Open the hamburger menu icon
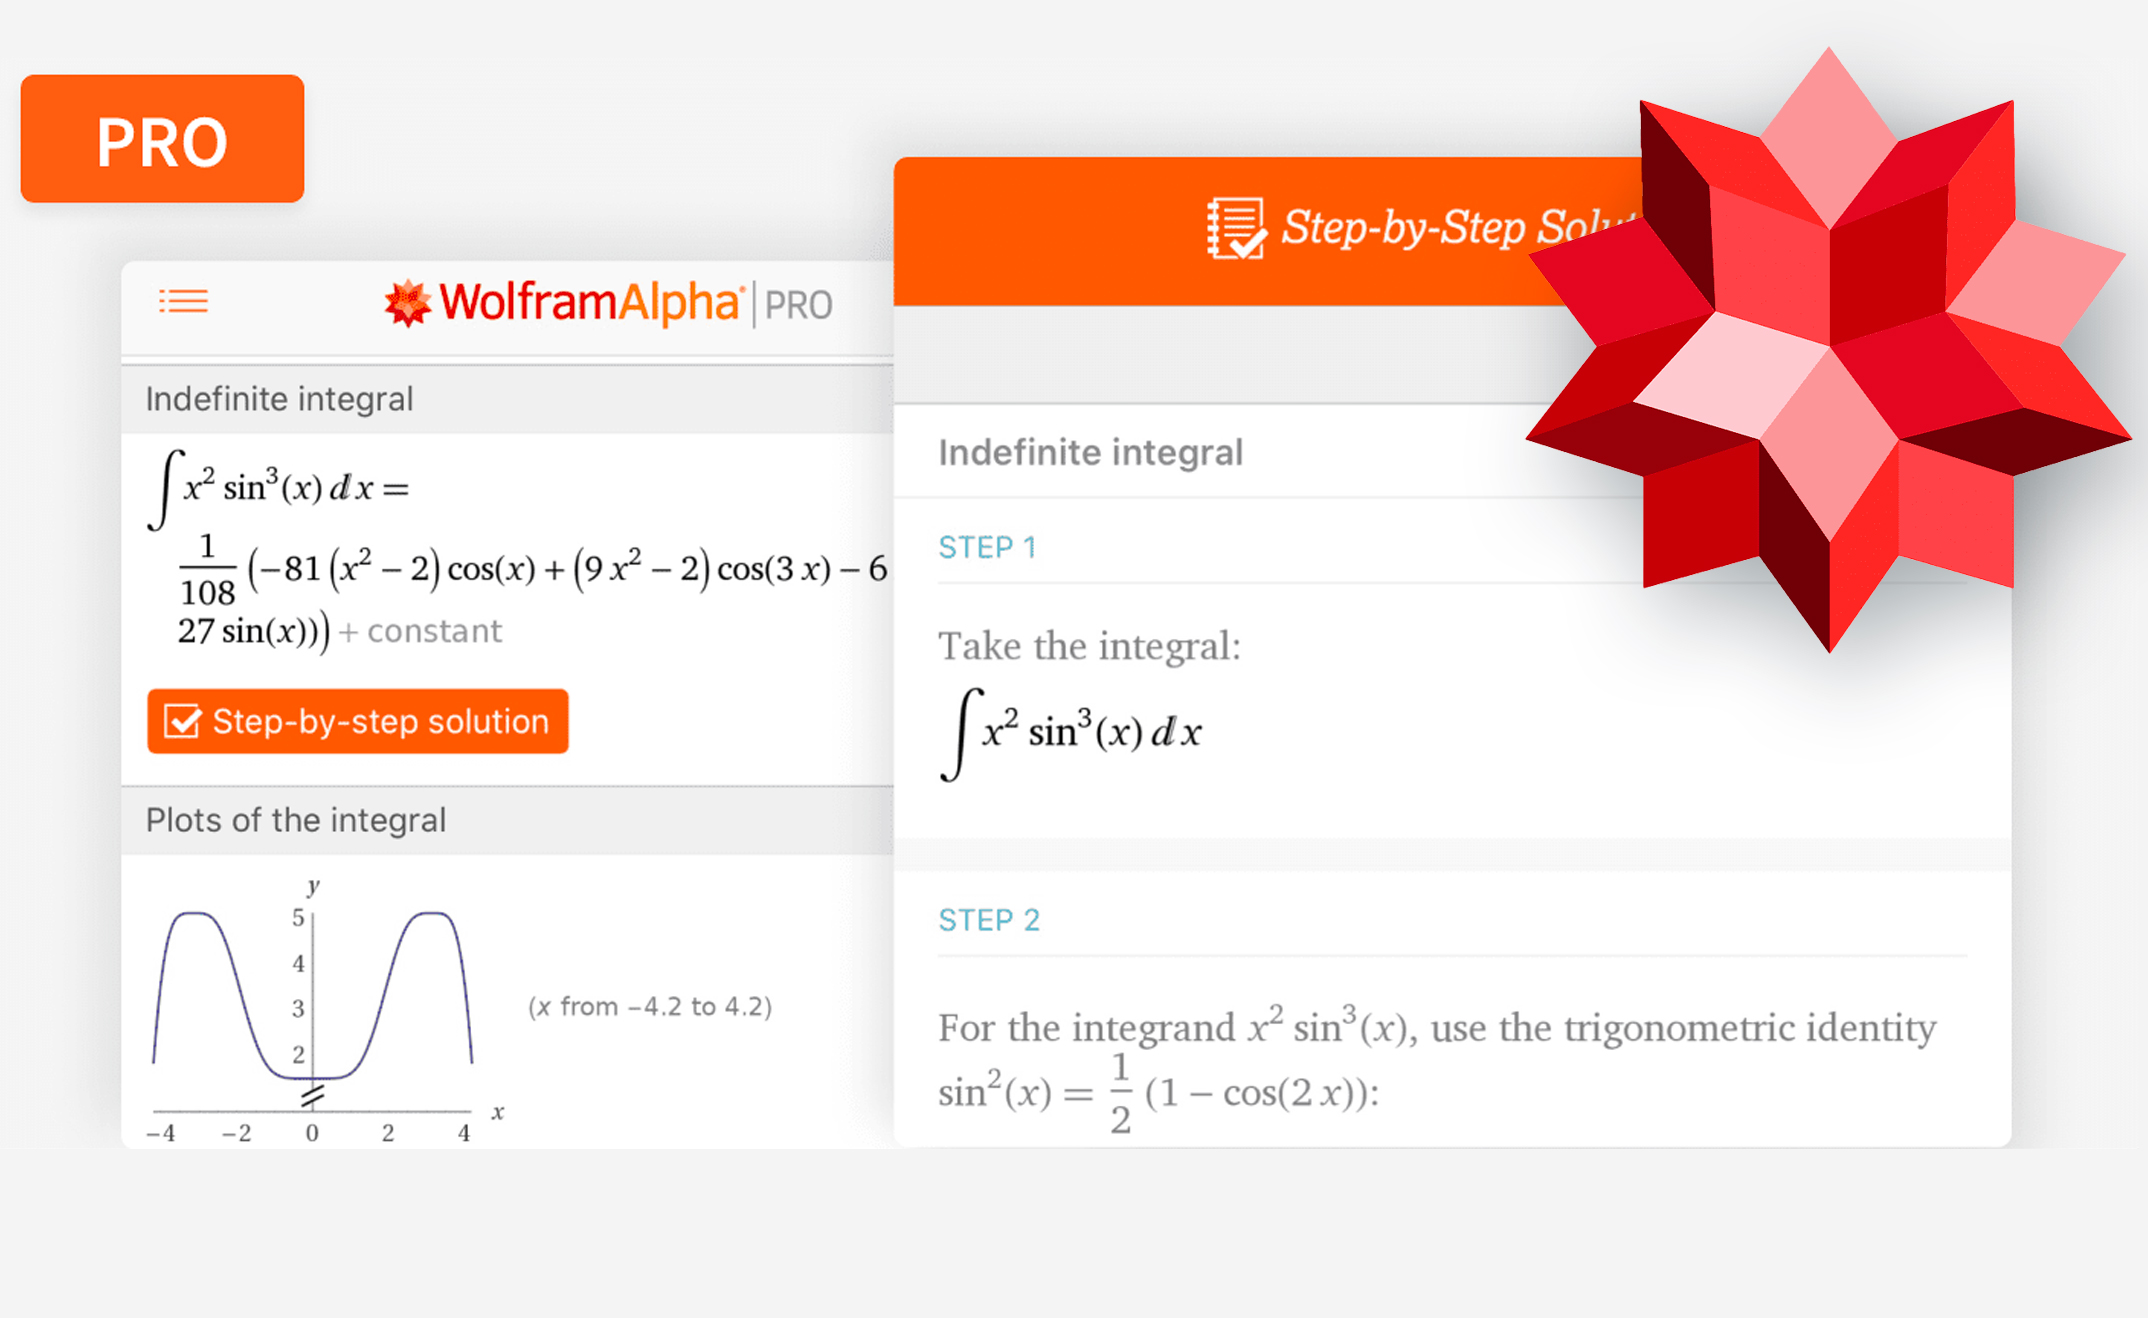The width and height of the screenshot is (2148, 1318). [x=183, y=301]
